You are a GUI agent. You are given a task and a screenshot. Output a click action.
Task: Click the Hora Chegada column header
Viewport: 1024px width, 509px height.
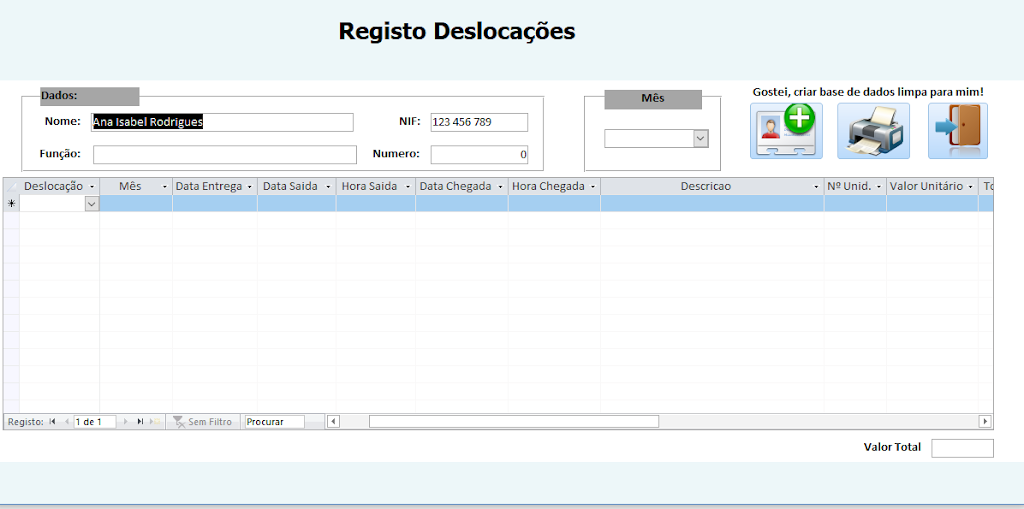[x=548, y=186]
